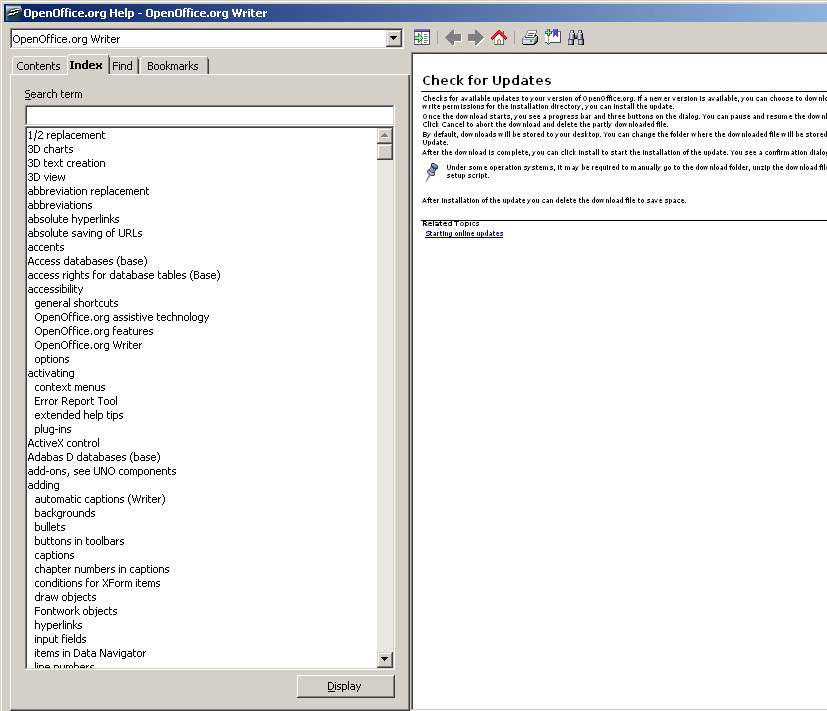Open the Starting online updates link

pos(464,234)
